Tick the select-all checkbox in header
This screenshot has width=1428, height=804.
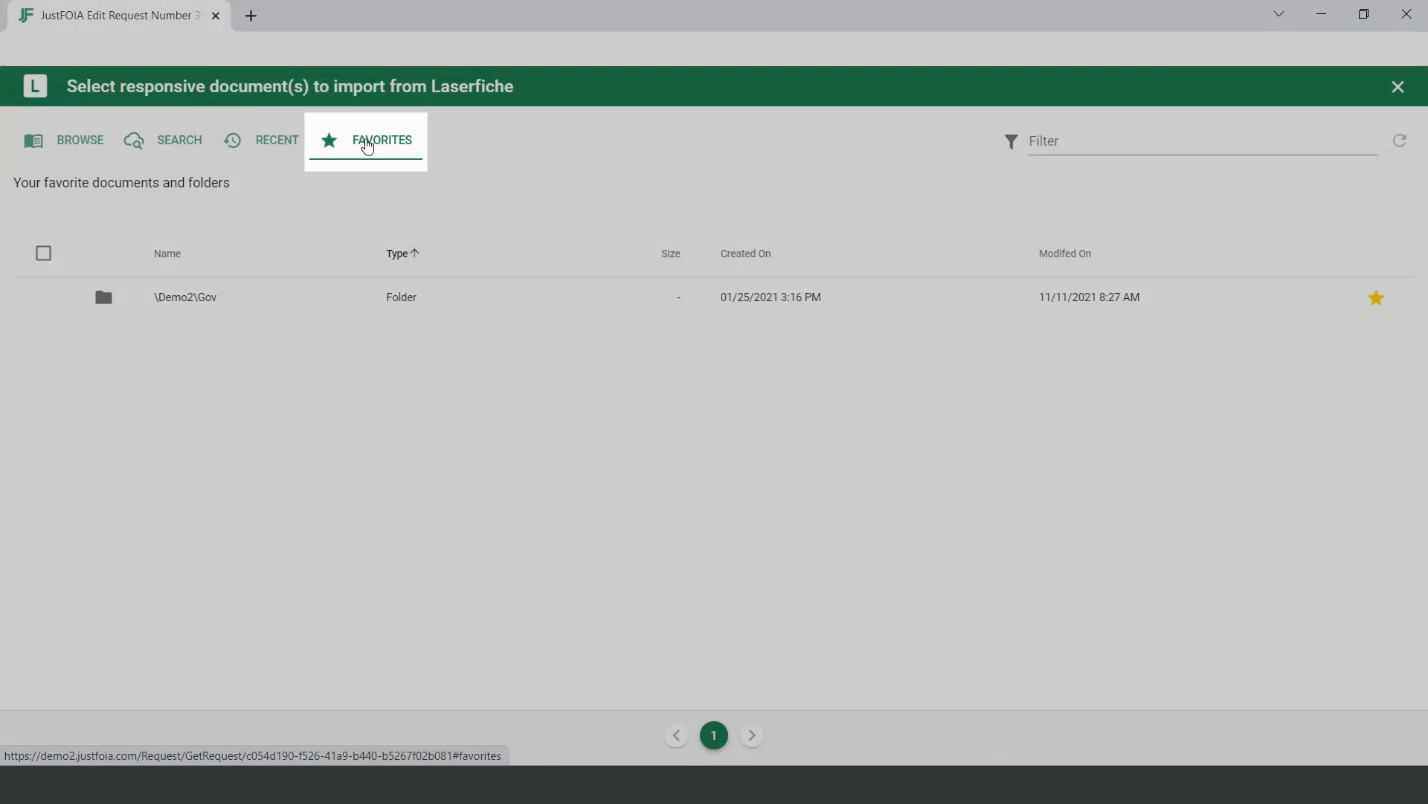click(43, 253)
